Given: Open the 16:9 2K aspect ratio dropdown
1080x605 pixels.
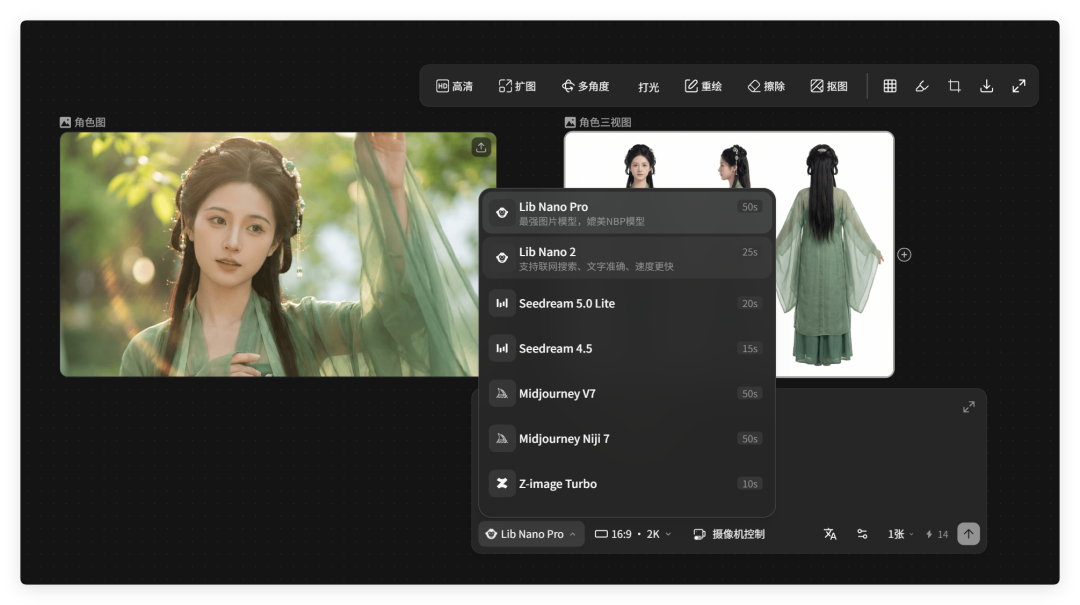Looking at the screenshot, I should [633, 534].
